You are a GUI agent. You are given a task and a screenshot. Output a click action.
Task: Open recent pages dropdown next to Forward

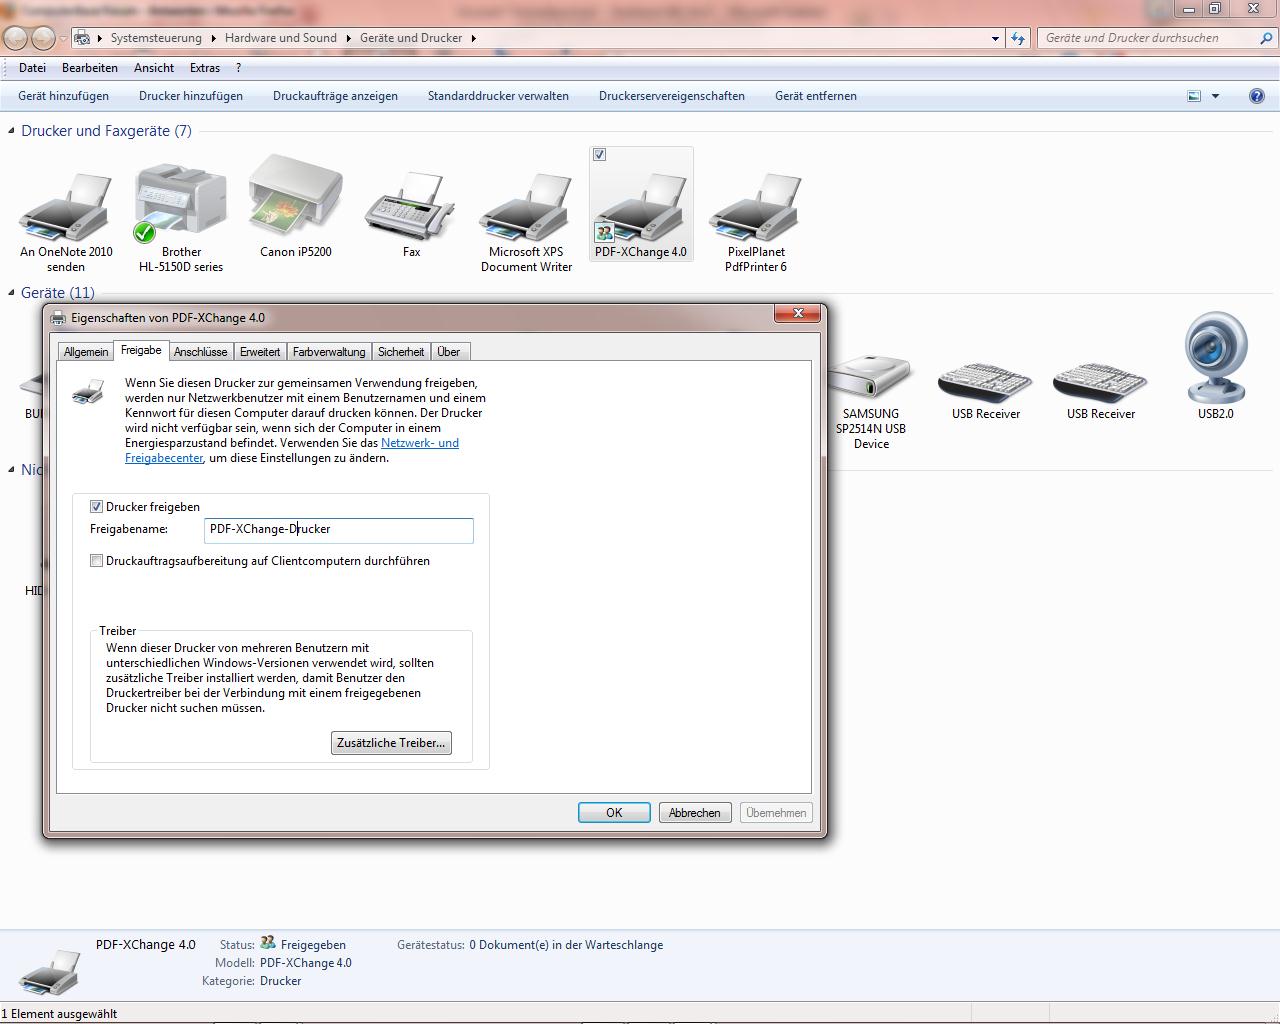pyautogui.click(x=63, y=38)
